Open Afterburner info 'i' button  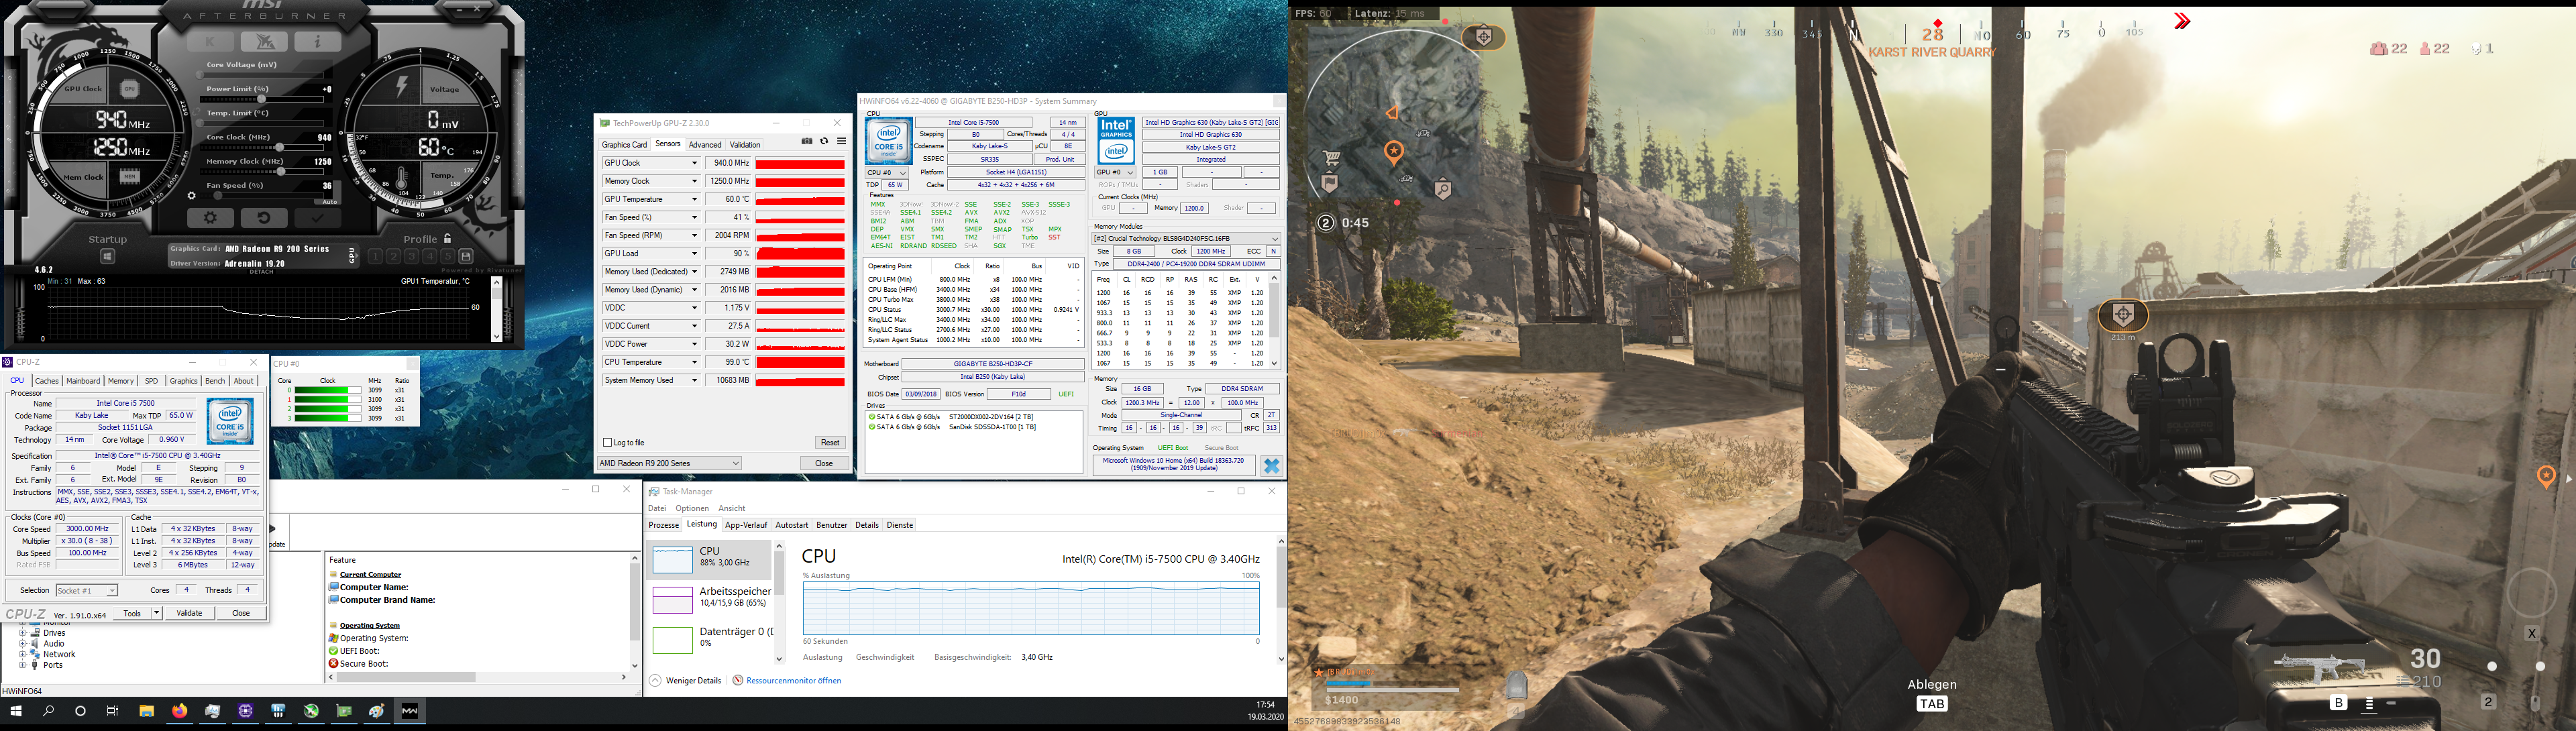pyautogui.click(x=318, y=41)
